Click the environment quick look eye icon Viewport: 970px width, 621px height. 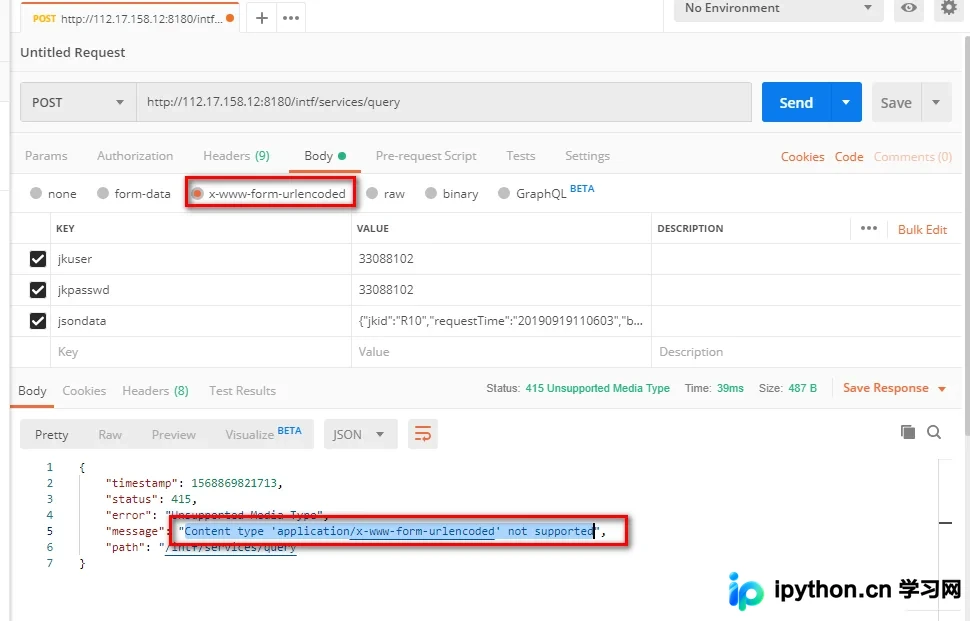(909, 8)
